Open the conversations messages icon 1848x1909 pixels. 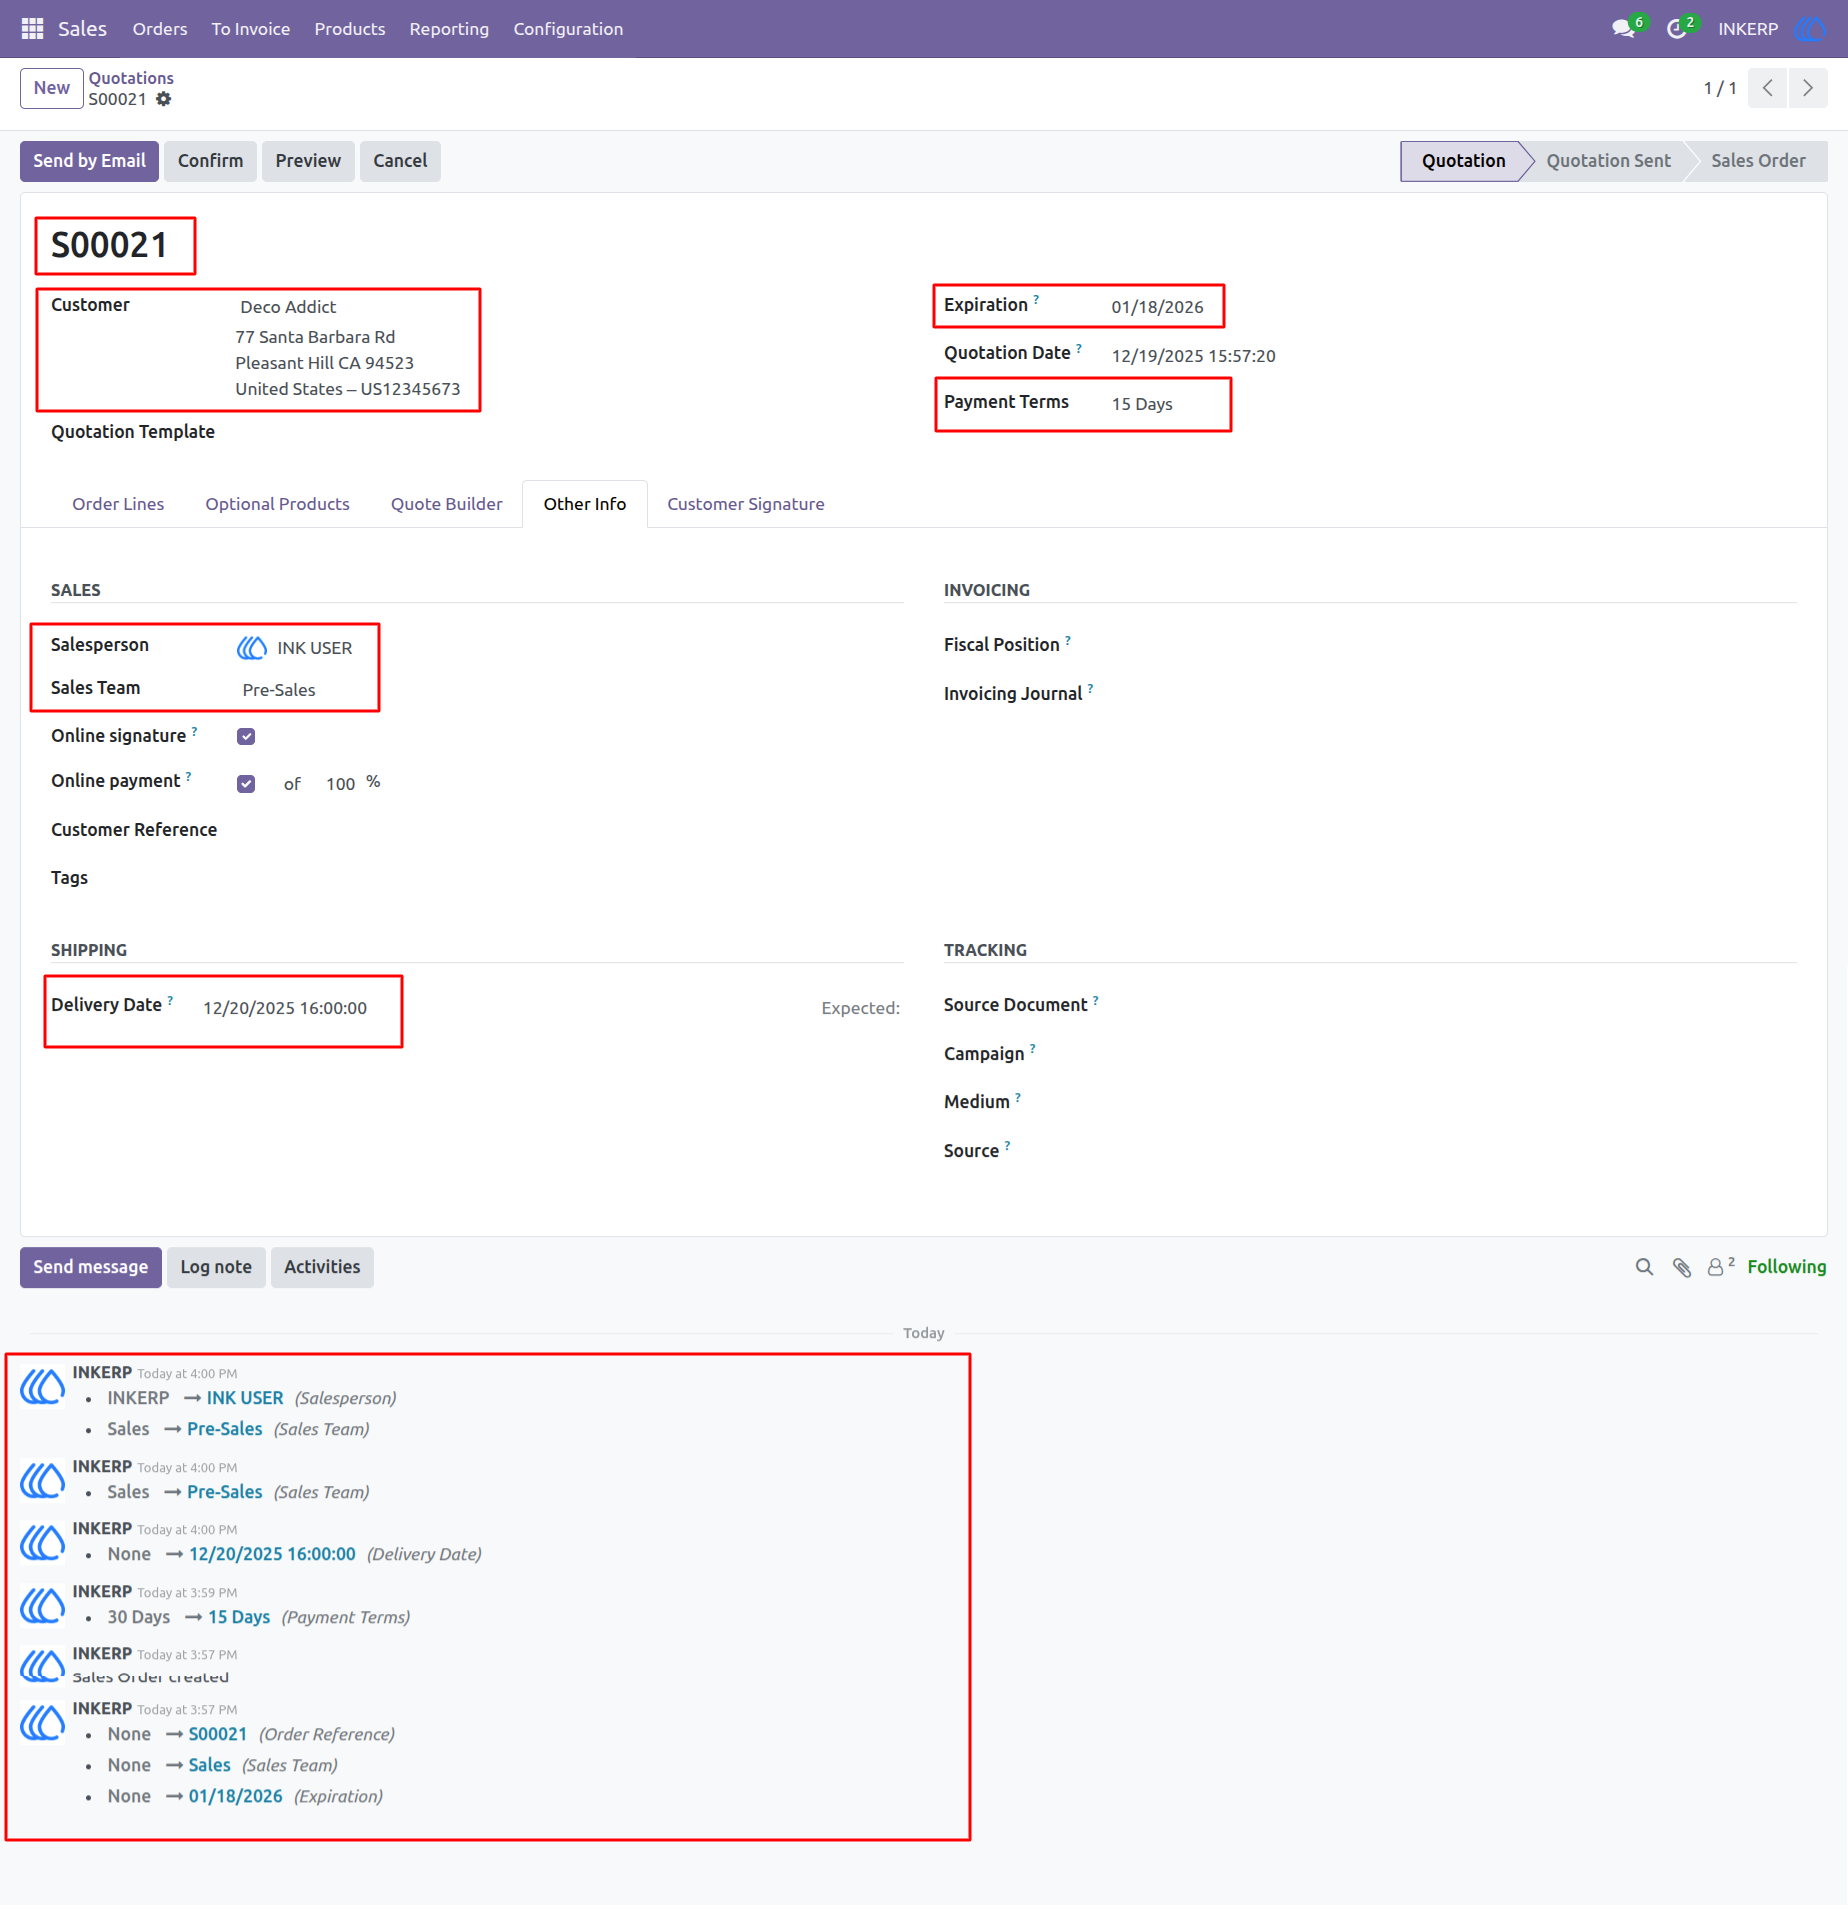click(x=1623, y=29)
